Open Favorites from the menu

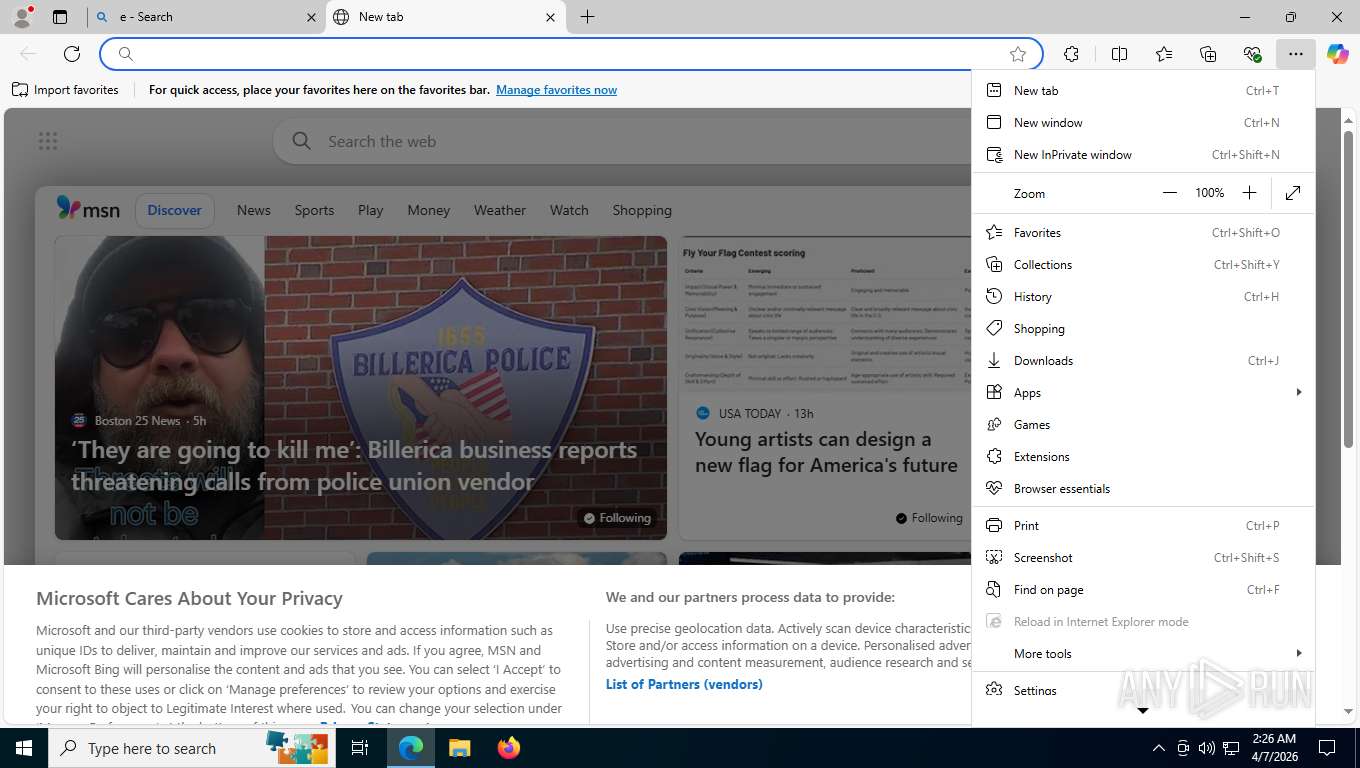click(1143, 232)
